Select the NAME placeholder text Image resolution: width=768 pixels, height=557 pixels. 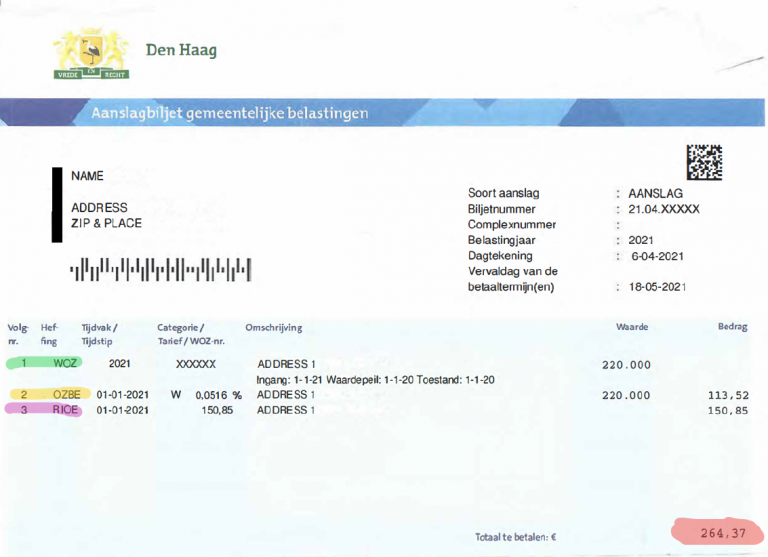coord(87,176)
